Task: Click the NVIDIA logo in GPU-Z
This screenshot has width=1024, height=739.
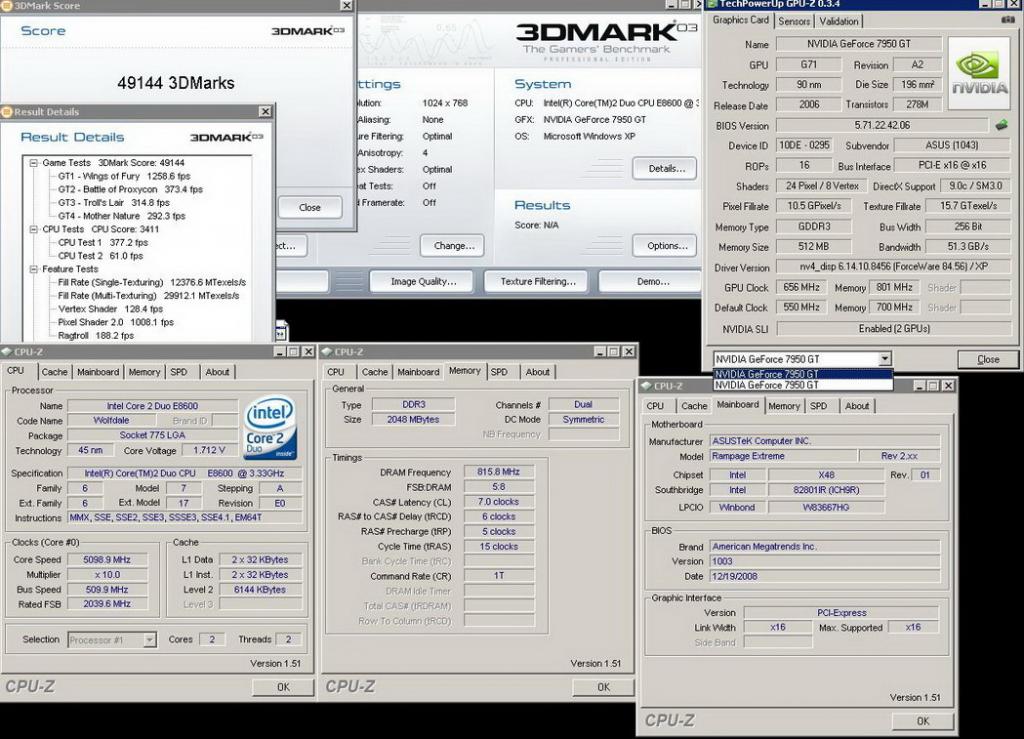Action: point(979,73)
